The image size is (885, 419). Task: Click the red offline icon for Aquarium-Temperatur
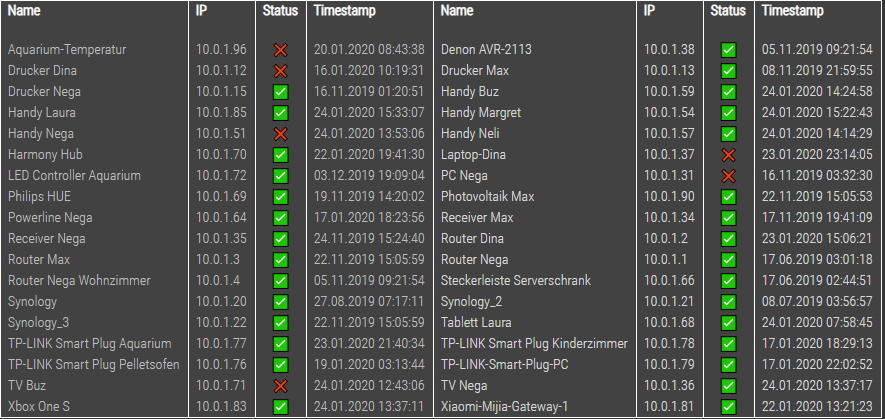pos(280,50)
